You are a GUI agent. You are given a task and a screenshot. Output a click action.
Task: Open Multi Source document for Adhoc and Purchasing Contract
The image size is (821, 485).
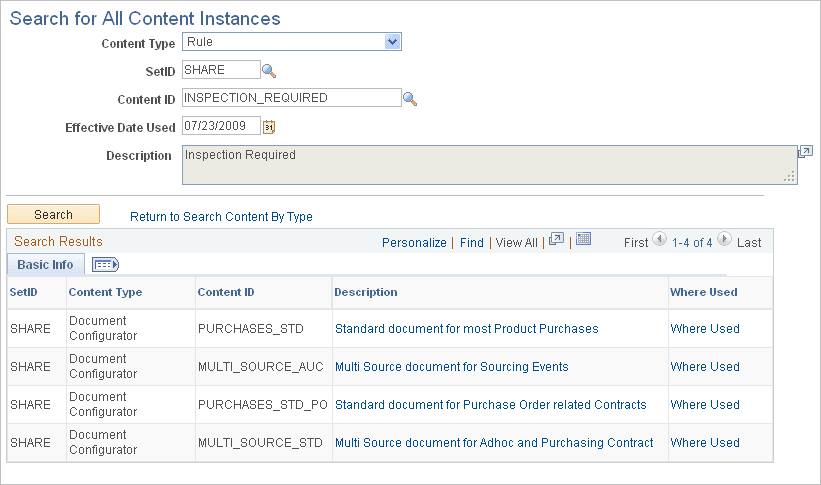tap(494, 443)
